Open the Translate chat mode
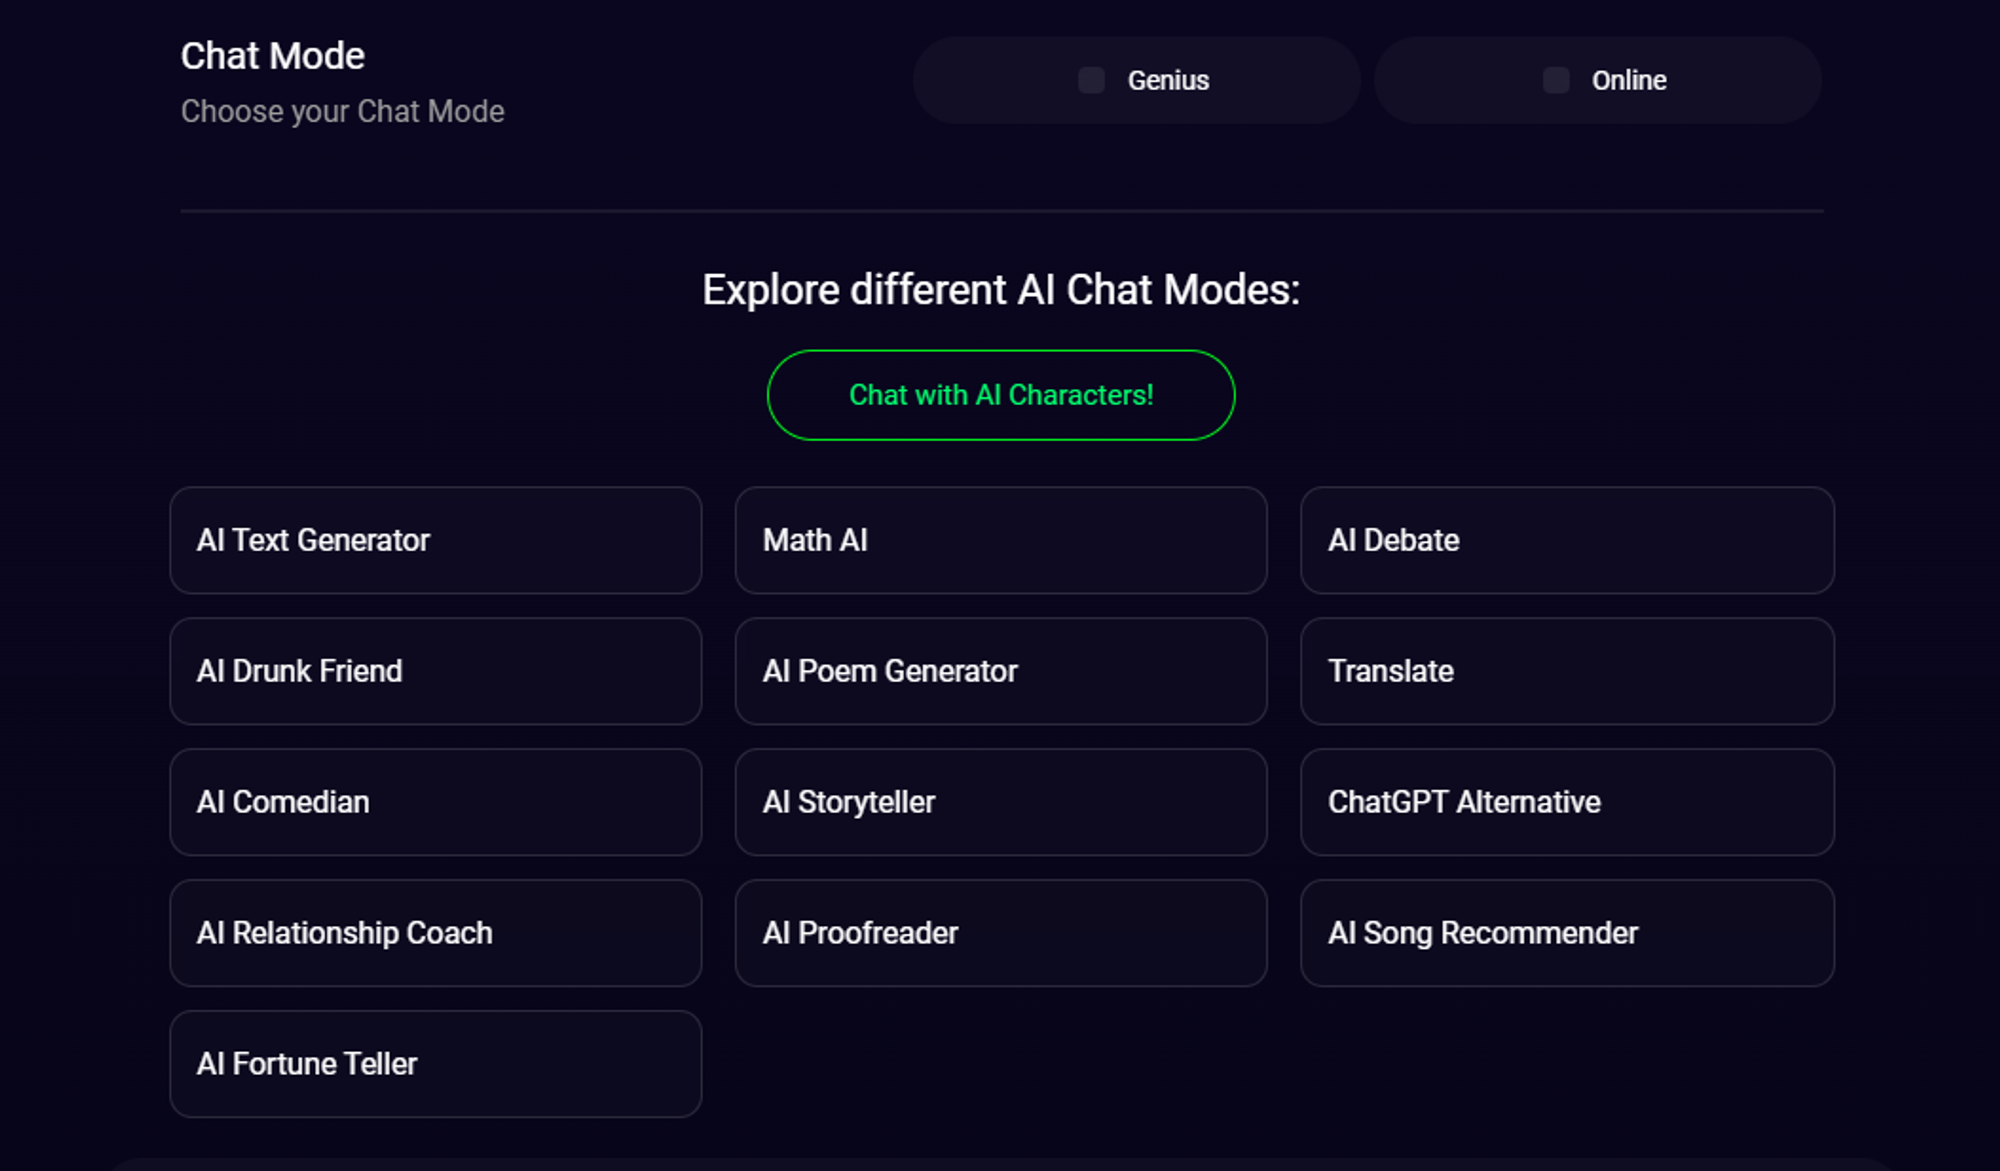This screenshot has height=1171, width=2000. (1567, 671)
